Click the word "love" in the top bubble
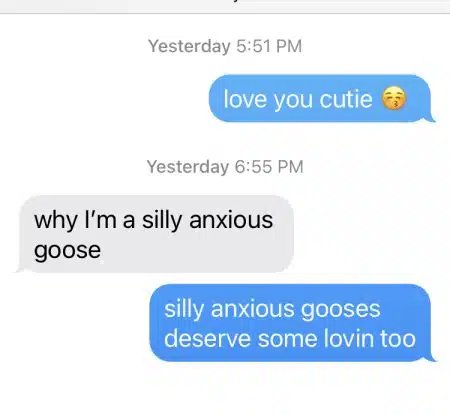450x414 pixels. tap(245, 99)
